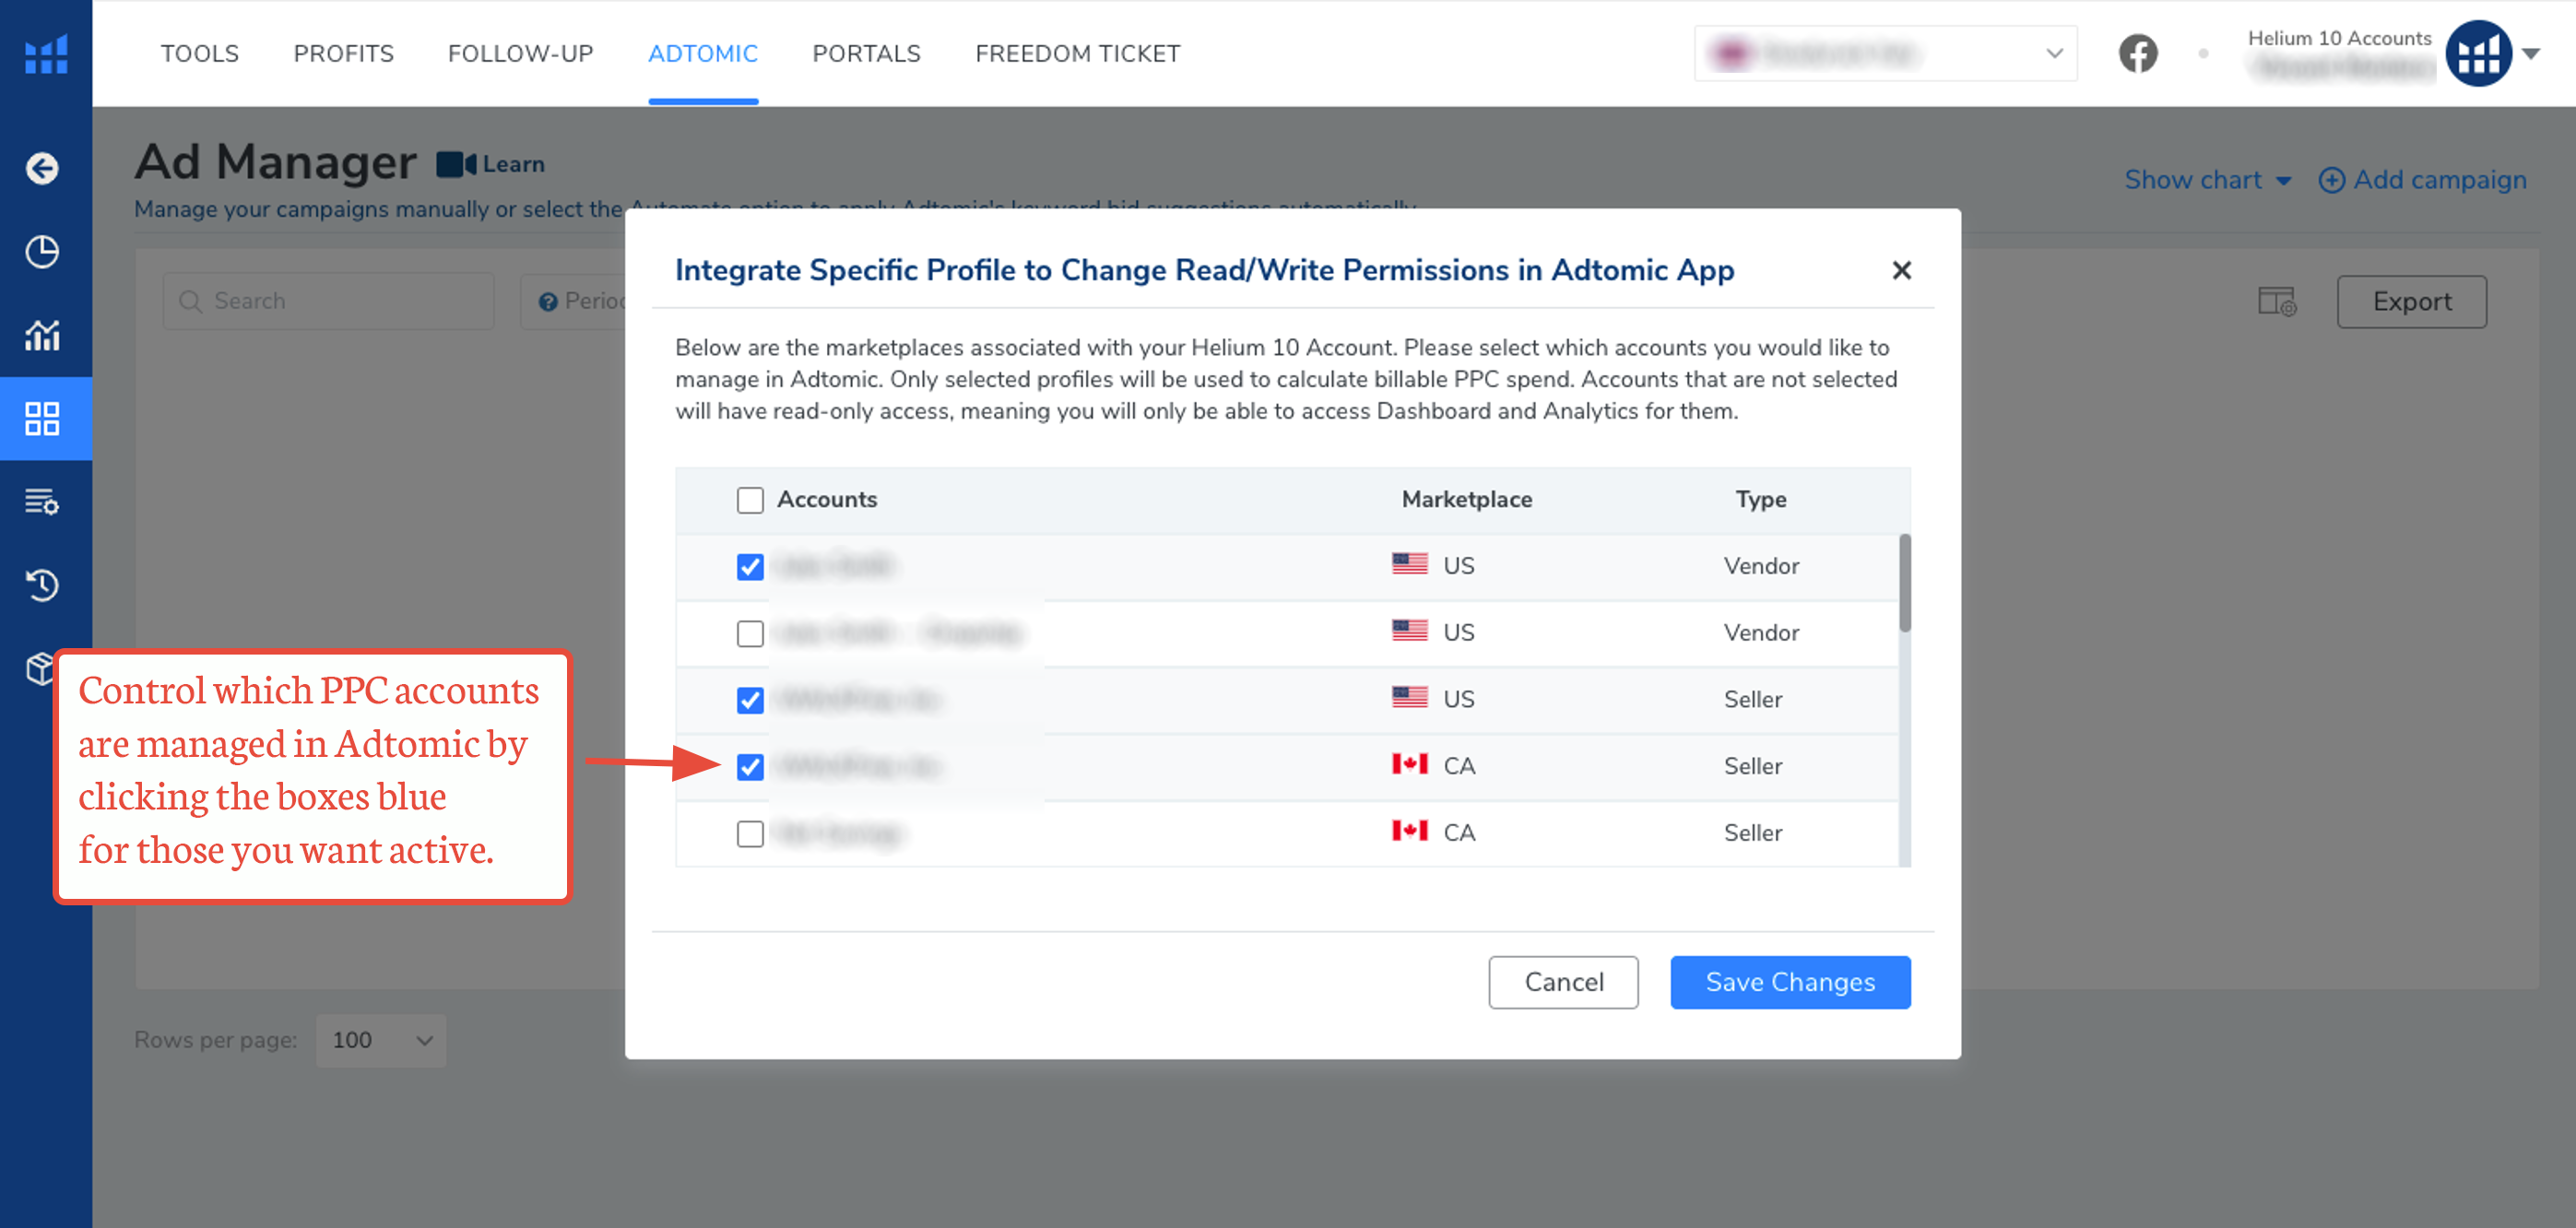
Task: Open the PORTALS menu
Action: point(866,53)
